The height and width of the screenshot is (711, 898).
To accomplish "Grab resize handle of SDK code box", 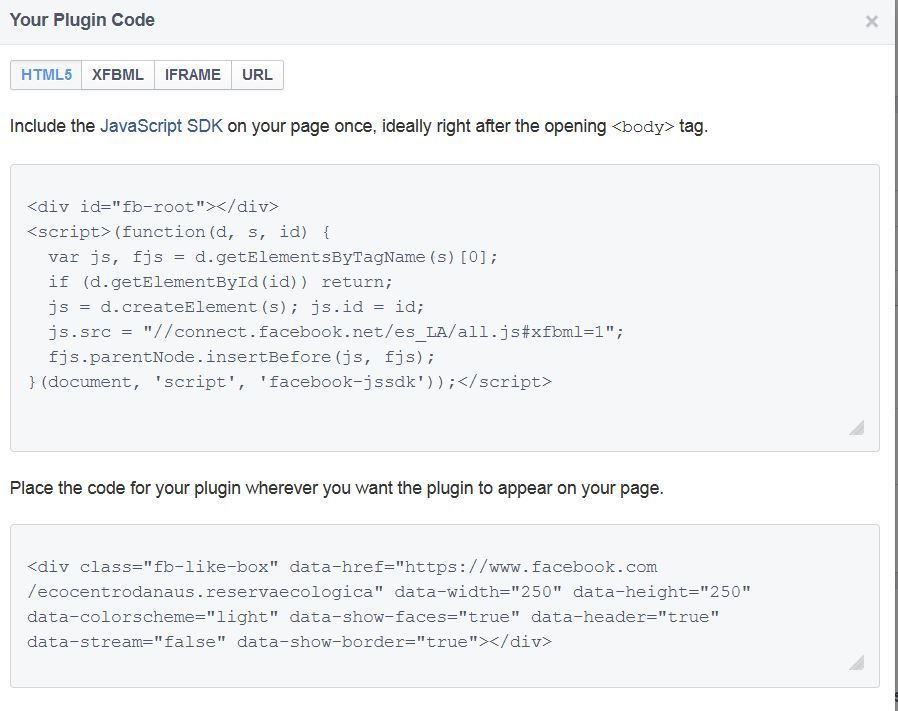I will pos(856,427).
